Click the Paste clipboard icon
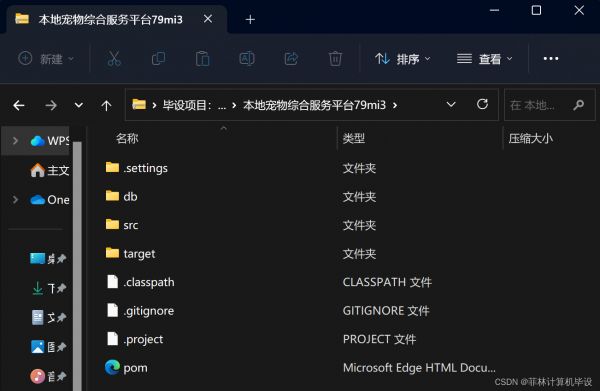 (x=202, y=59)
